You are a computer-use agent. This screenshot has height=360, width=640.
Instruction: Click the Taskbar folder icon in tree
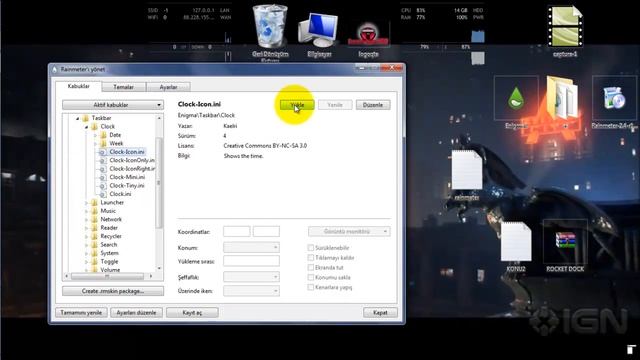click(x=86, y=118)
